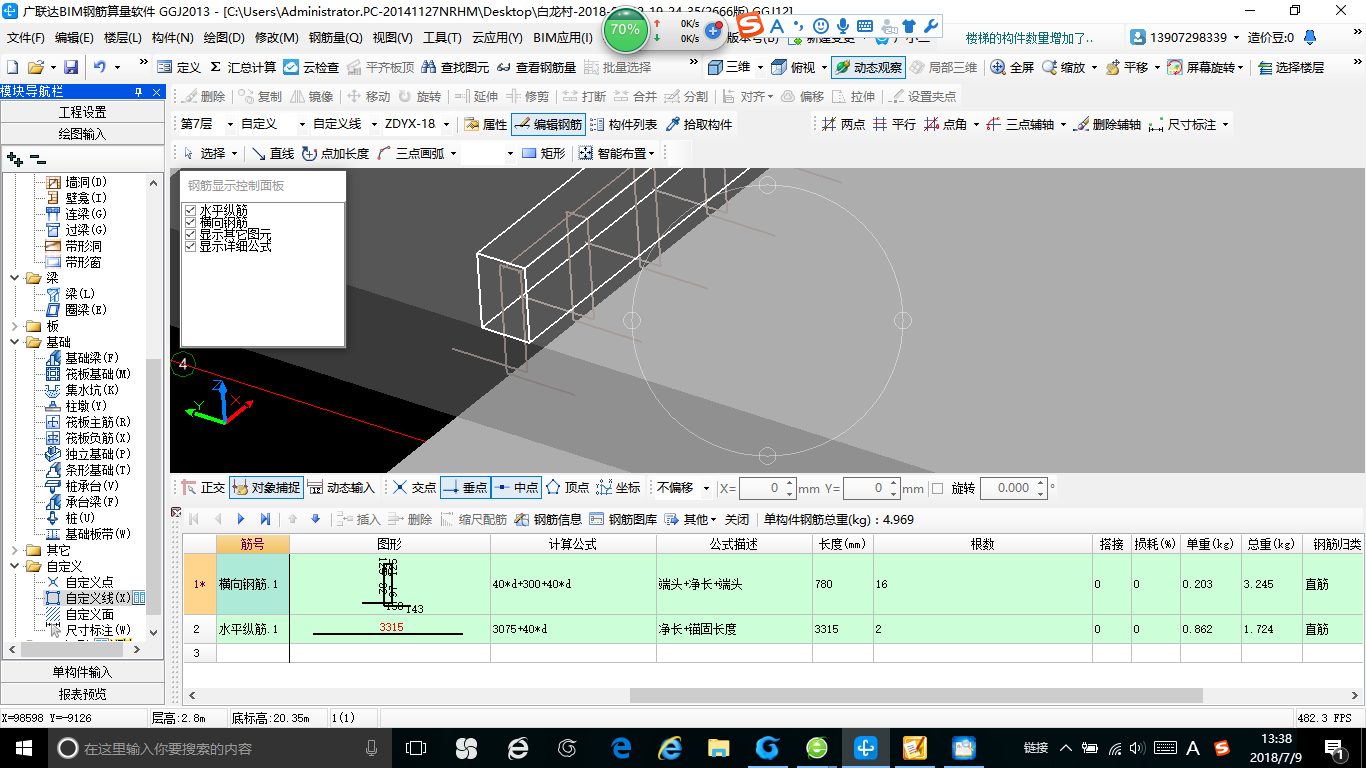The width and height of the screenshot is (1366, 768).
Task: Open 属性 properties panel
Action: [x=486, y=125]
